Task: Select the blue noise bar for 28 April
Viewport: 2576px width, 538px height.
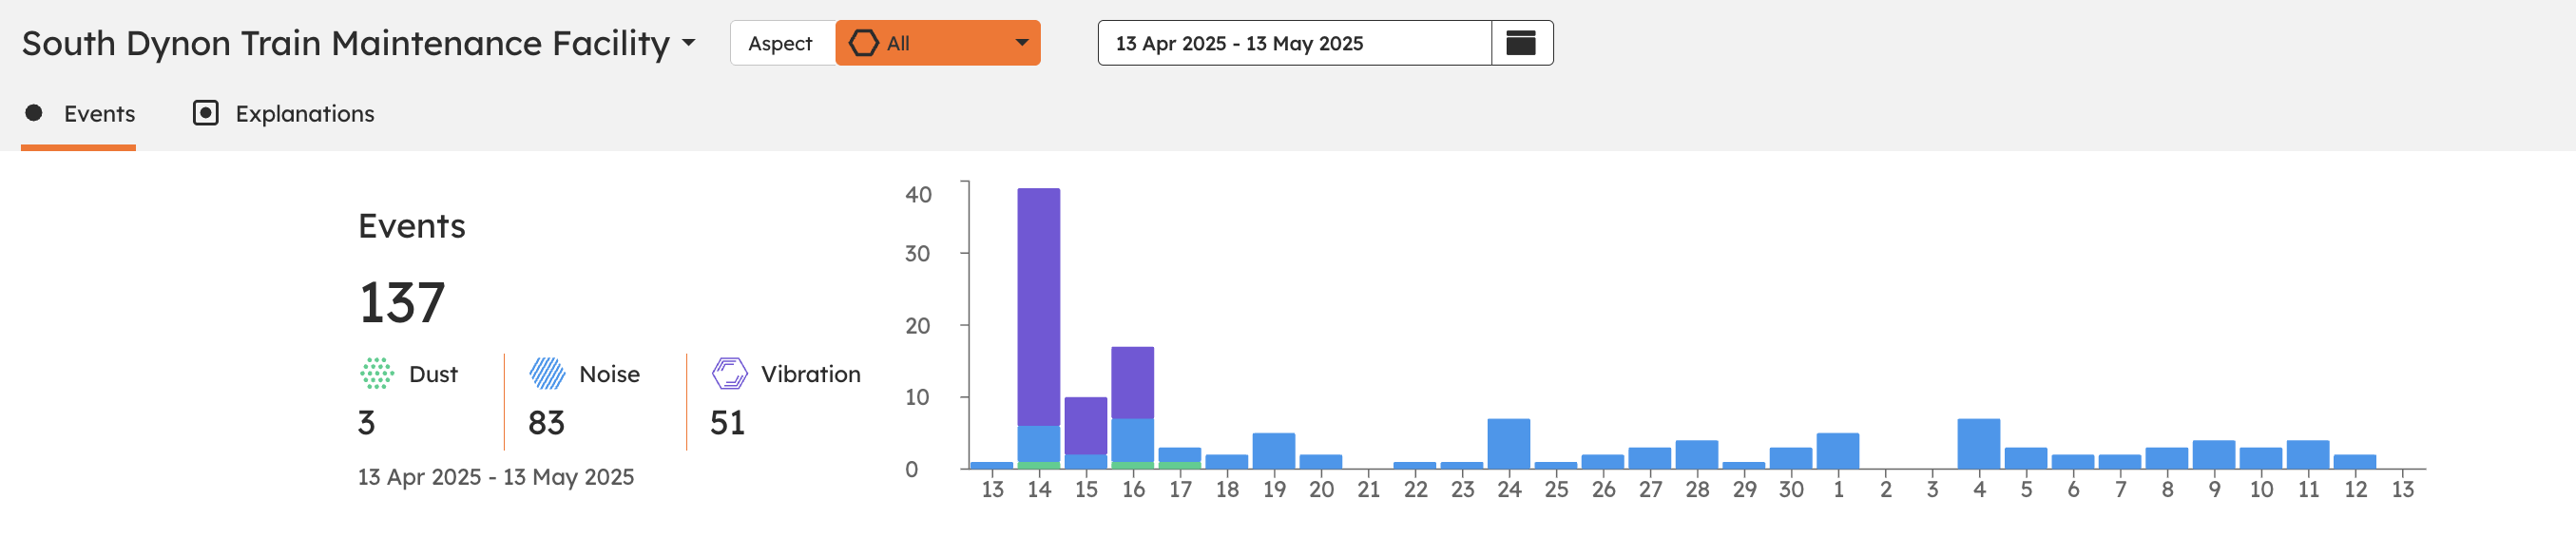Action: click(x=1696, y=455)
